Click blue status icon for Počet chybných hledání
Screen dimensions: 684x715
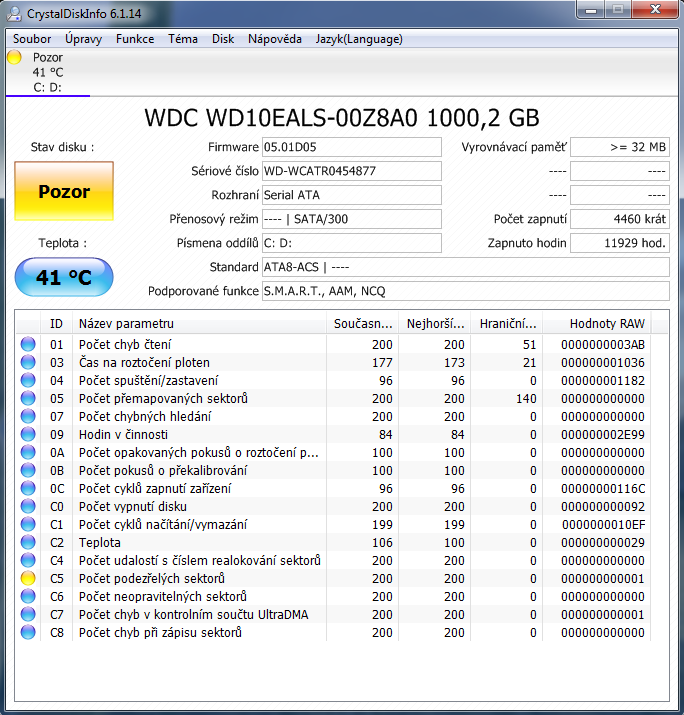(x=28, y=416)
